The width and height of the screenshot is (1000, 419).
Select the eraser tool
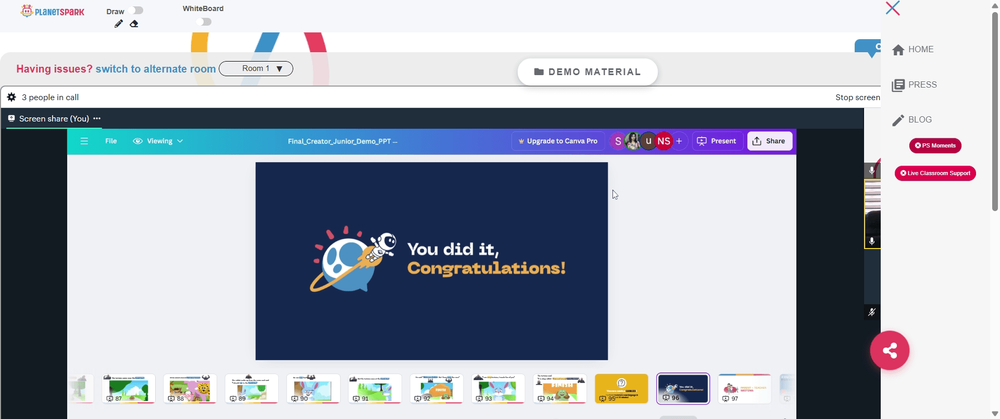coord(134,24)
